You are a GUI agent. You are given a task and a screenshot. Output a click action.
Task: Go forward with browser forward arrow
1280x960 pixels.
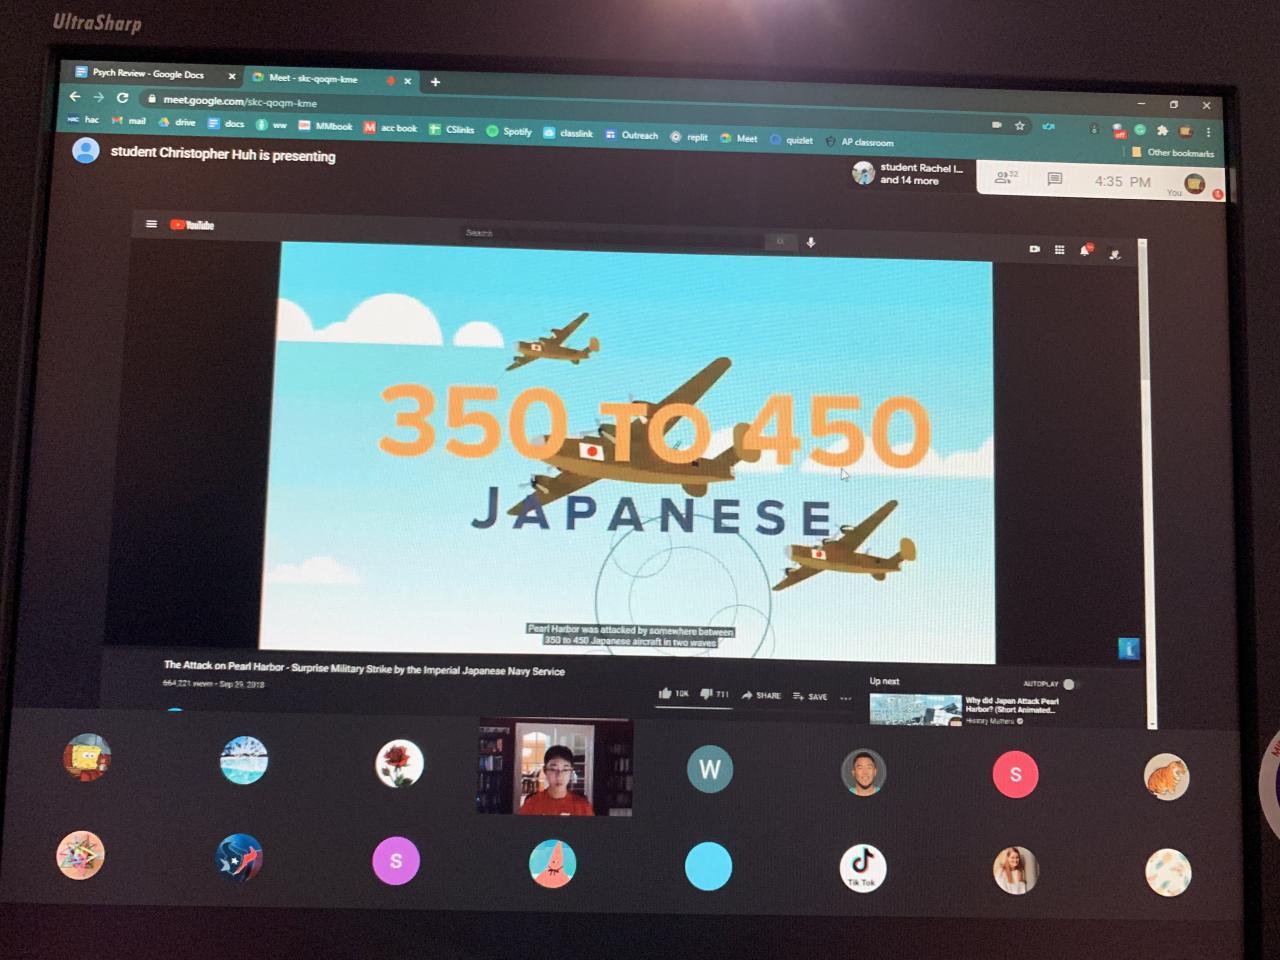98,97
